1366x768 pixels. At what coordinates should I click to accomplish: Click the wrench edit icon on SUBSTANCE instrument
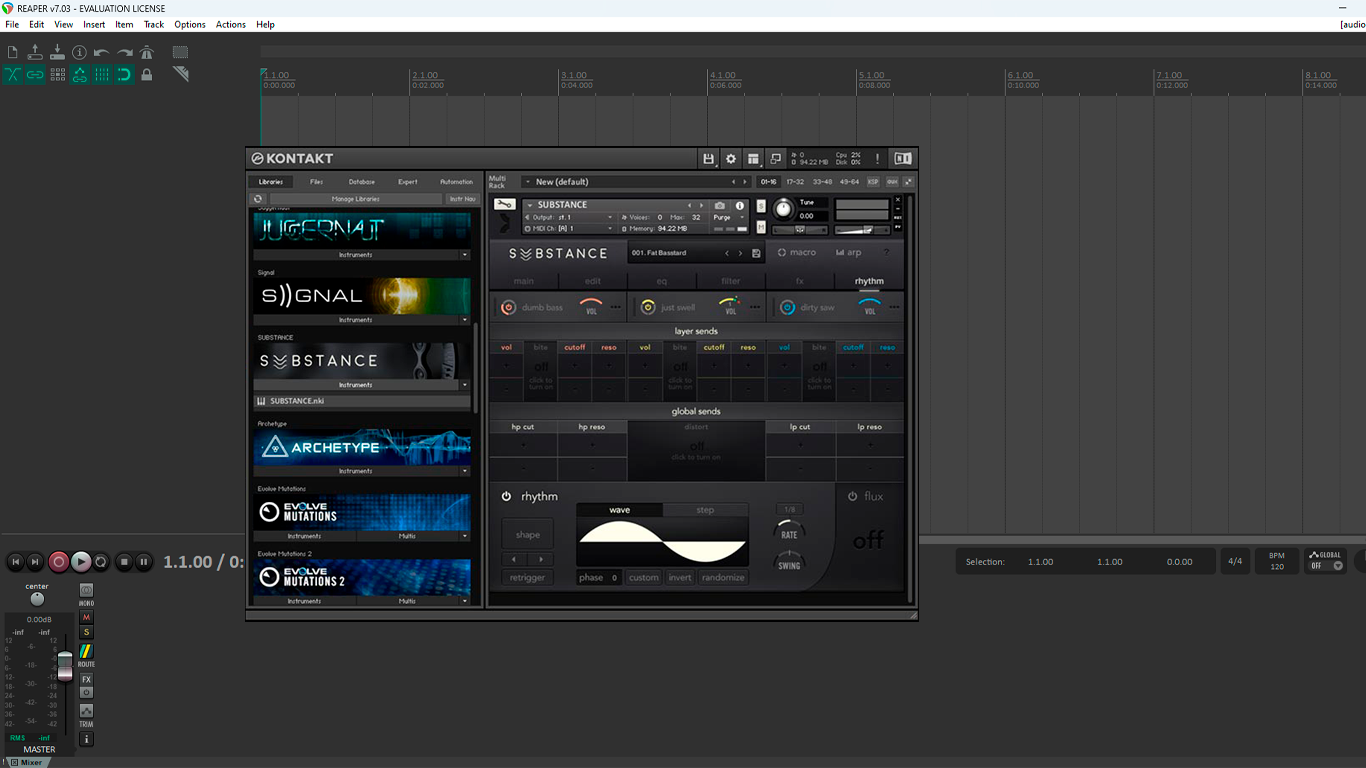click(505, 205)
